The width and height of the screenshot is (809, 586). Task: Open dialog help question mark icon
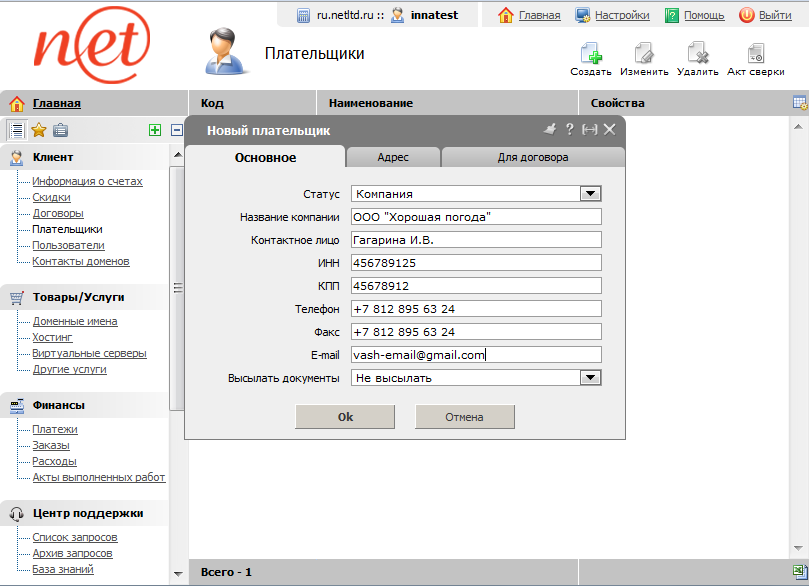coord(569,129)
